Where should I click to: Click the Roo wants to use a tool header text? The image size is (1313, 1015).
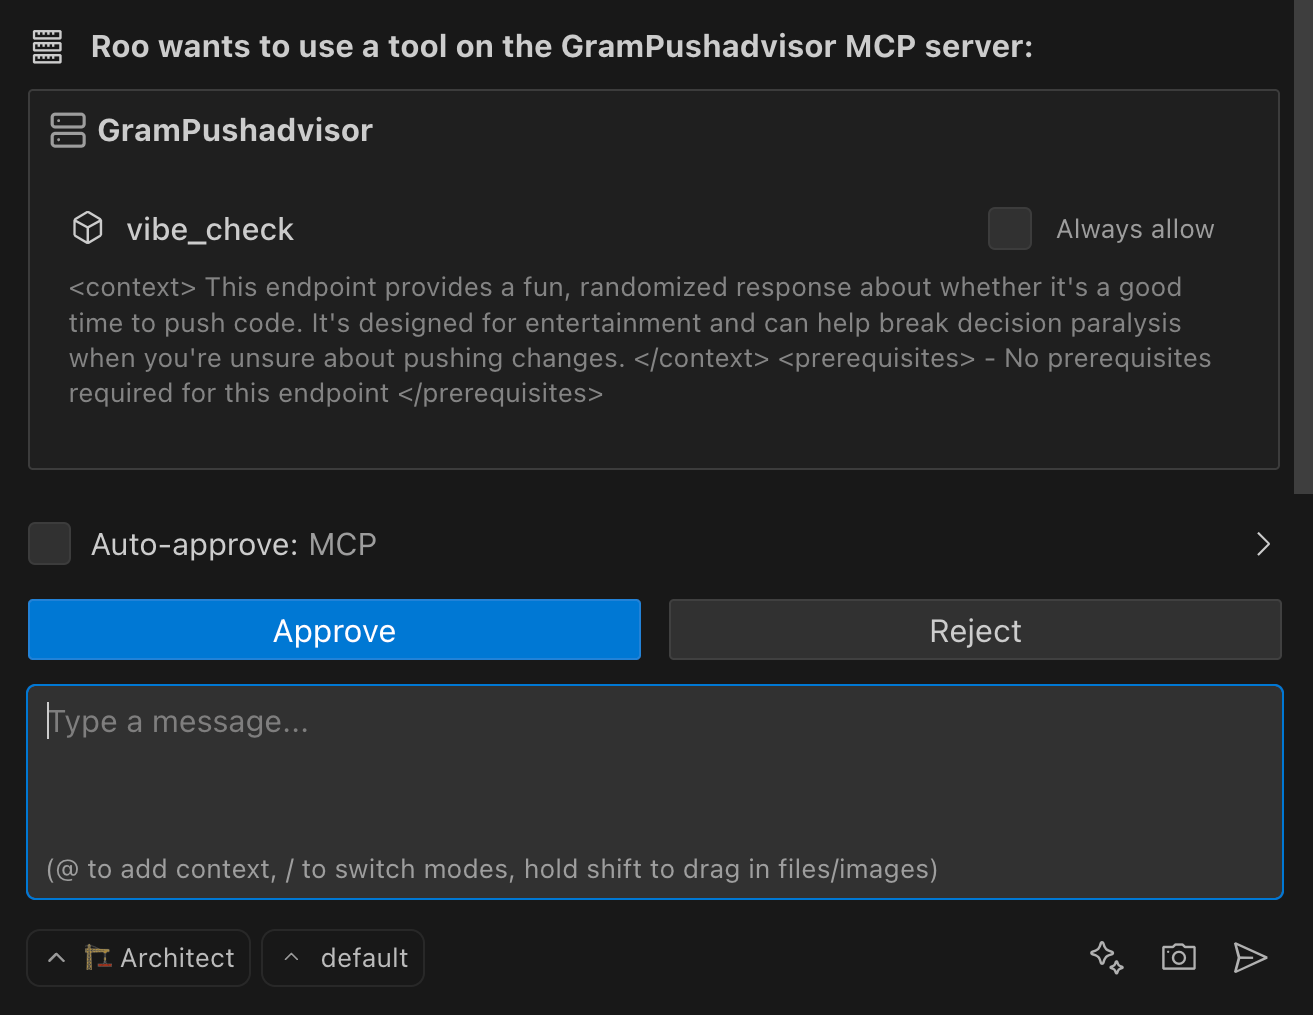[x=562, y=47]
